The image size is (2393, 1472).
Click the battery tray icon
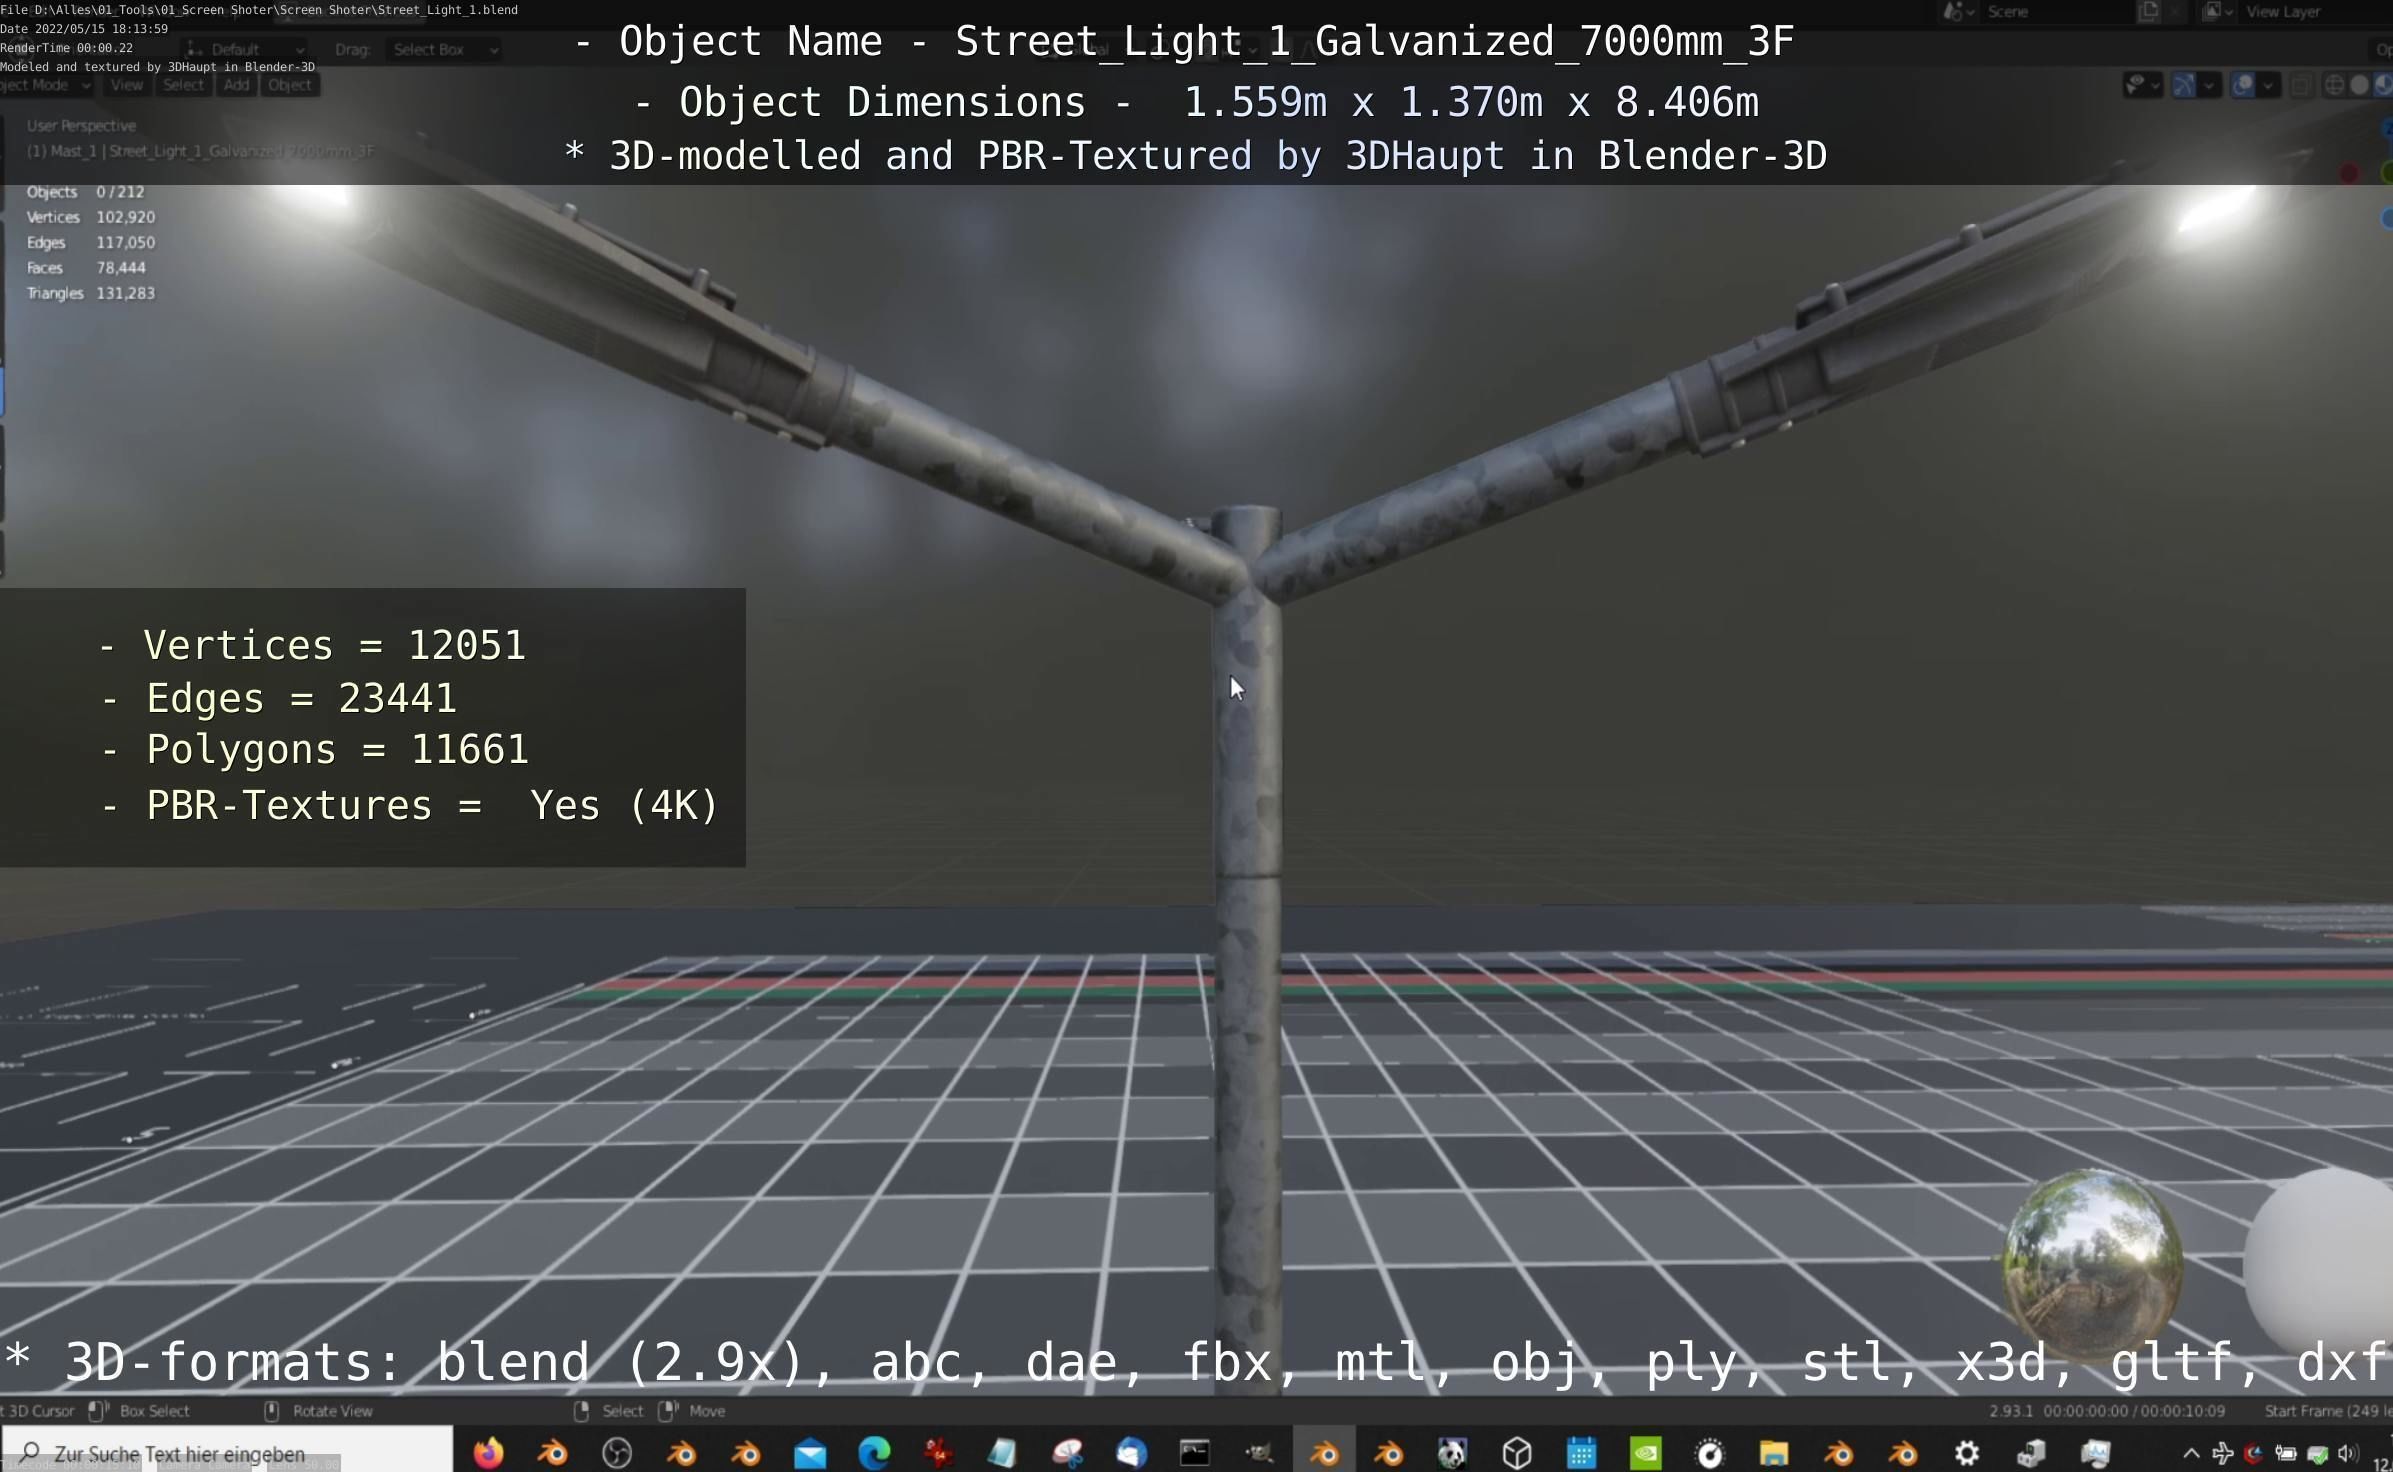click(x=2286, y=1454)
